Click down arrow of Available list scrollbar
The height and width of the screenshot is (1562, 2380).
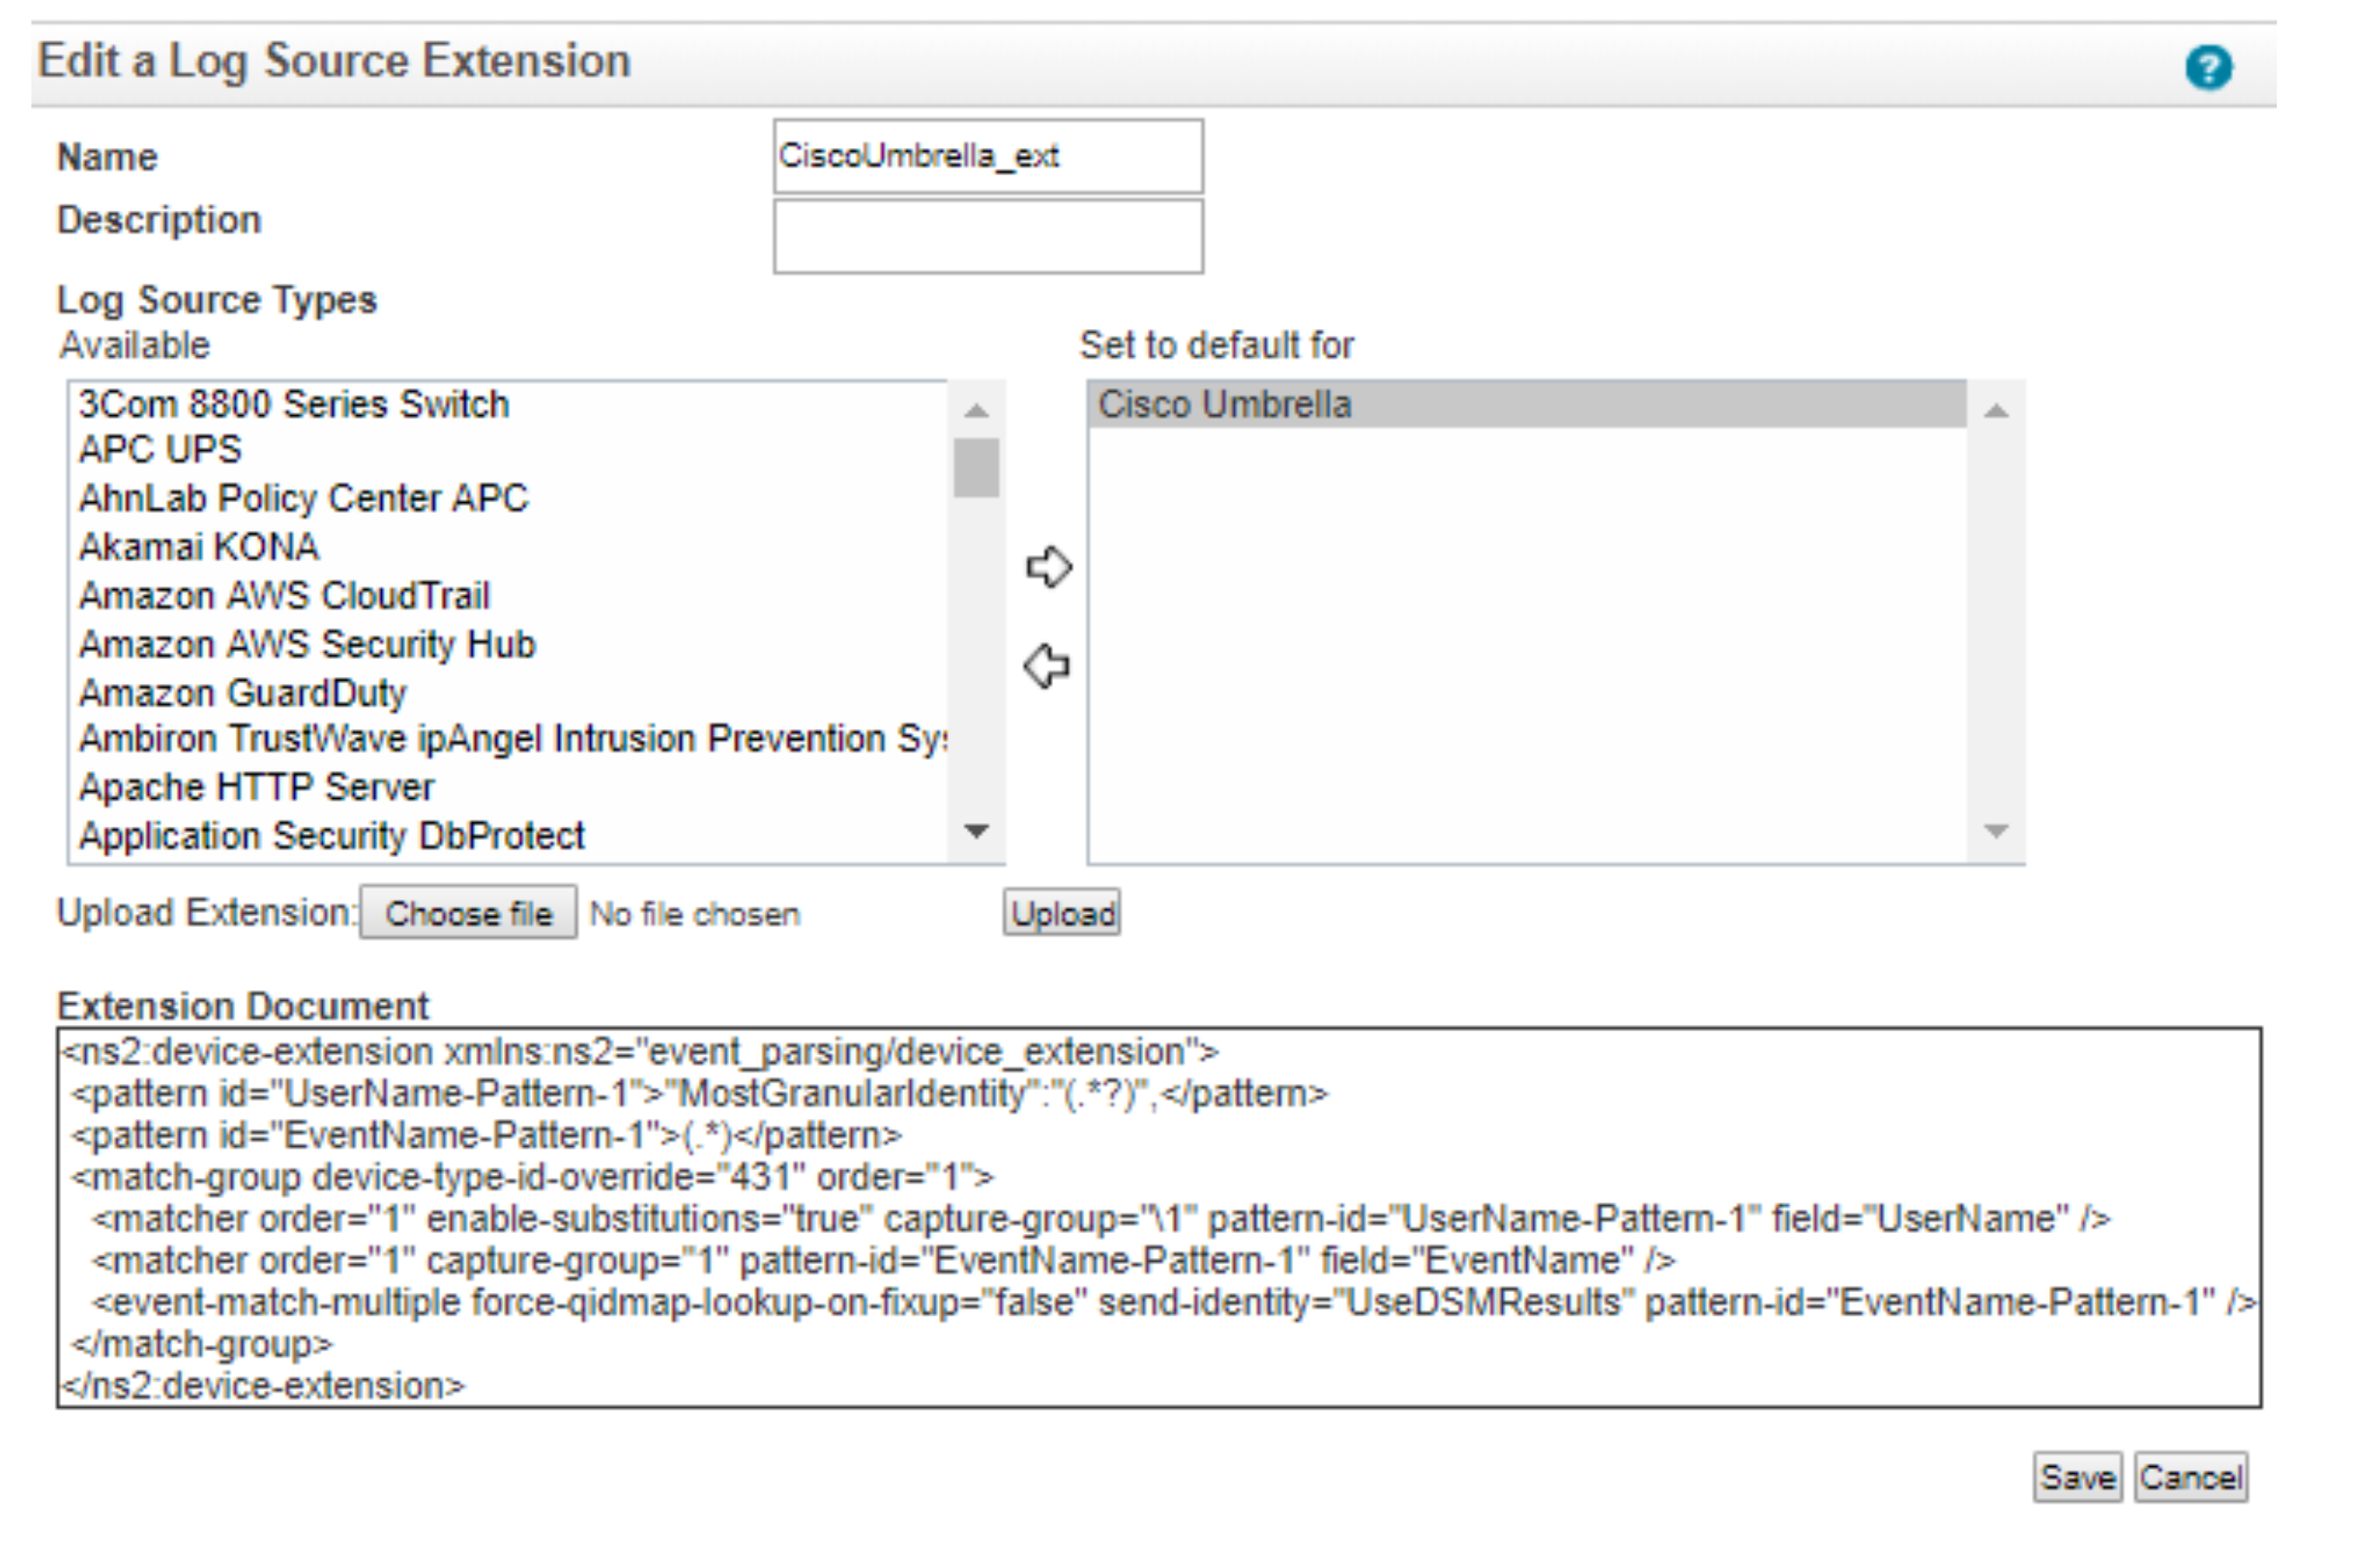click(977, 830)
